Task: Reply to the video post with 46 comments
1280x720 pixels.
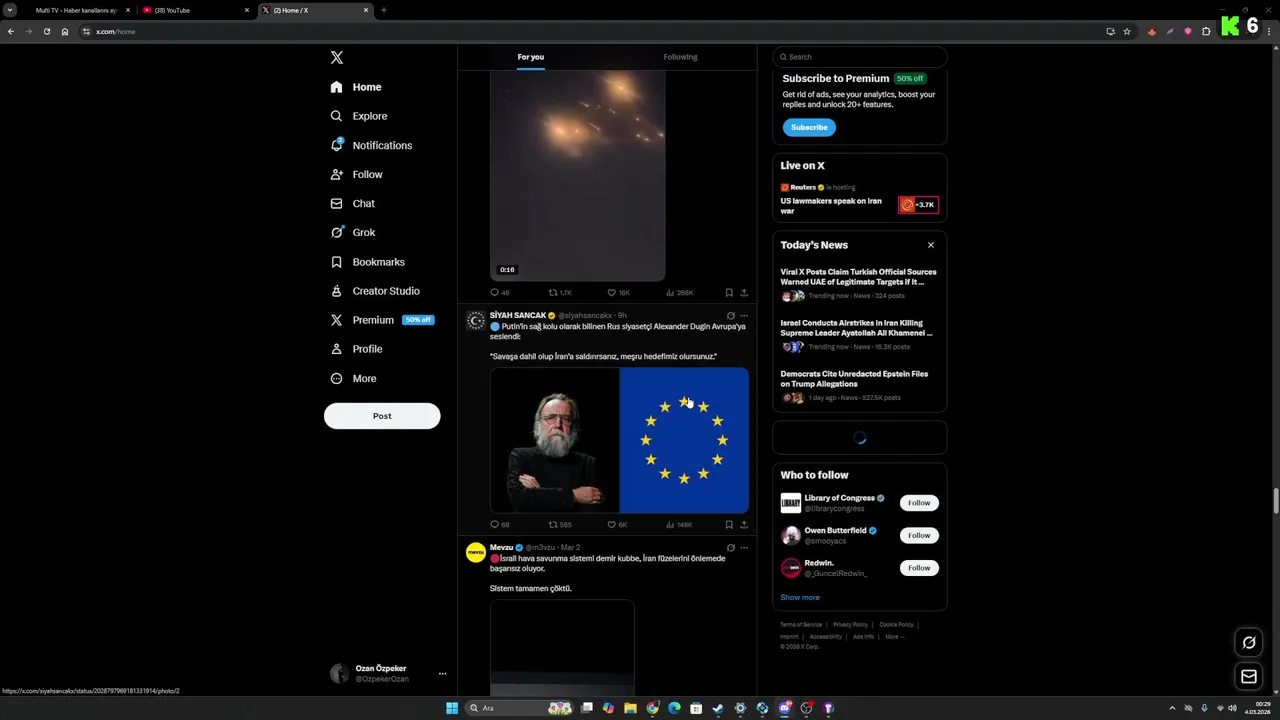Action: pos(499,293)
